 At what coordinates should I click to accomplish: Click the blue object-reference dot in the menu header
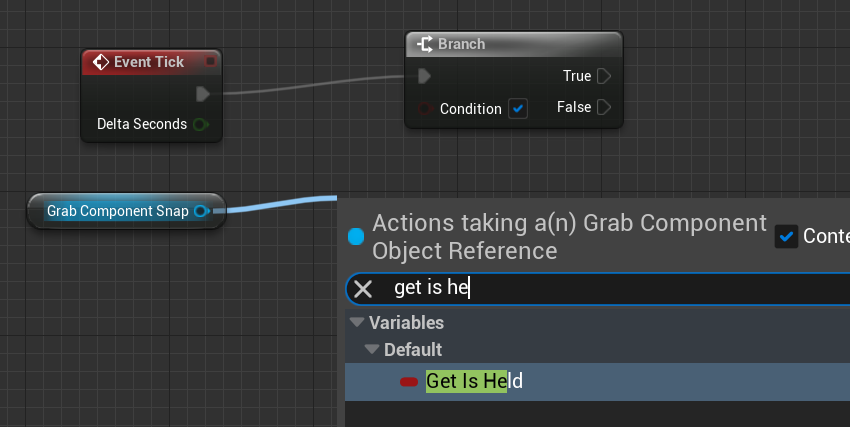[x=356, y=237]
